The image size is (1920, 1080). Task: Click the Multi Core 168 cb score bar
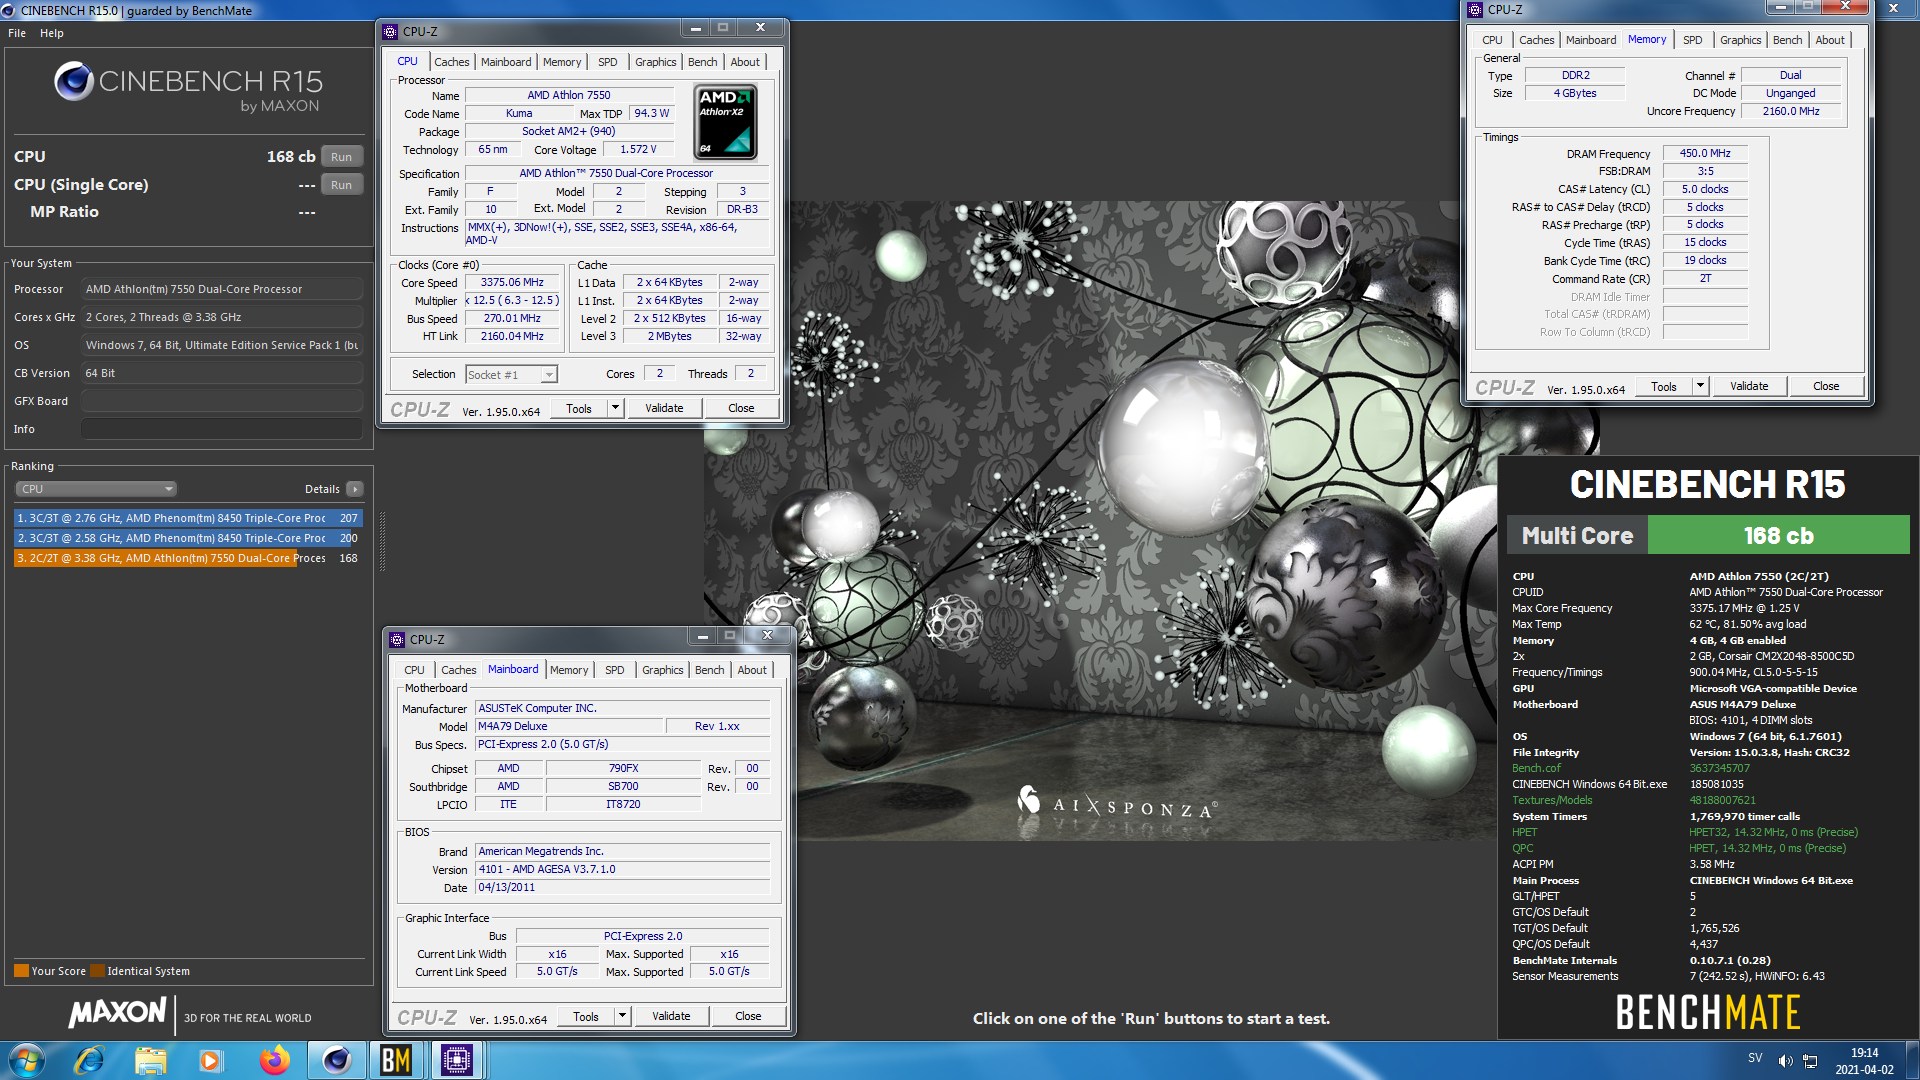[x=1708, y=535]
